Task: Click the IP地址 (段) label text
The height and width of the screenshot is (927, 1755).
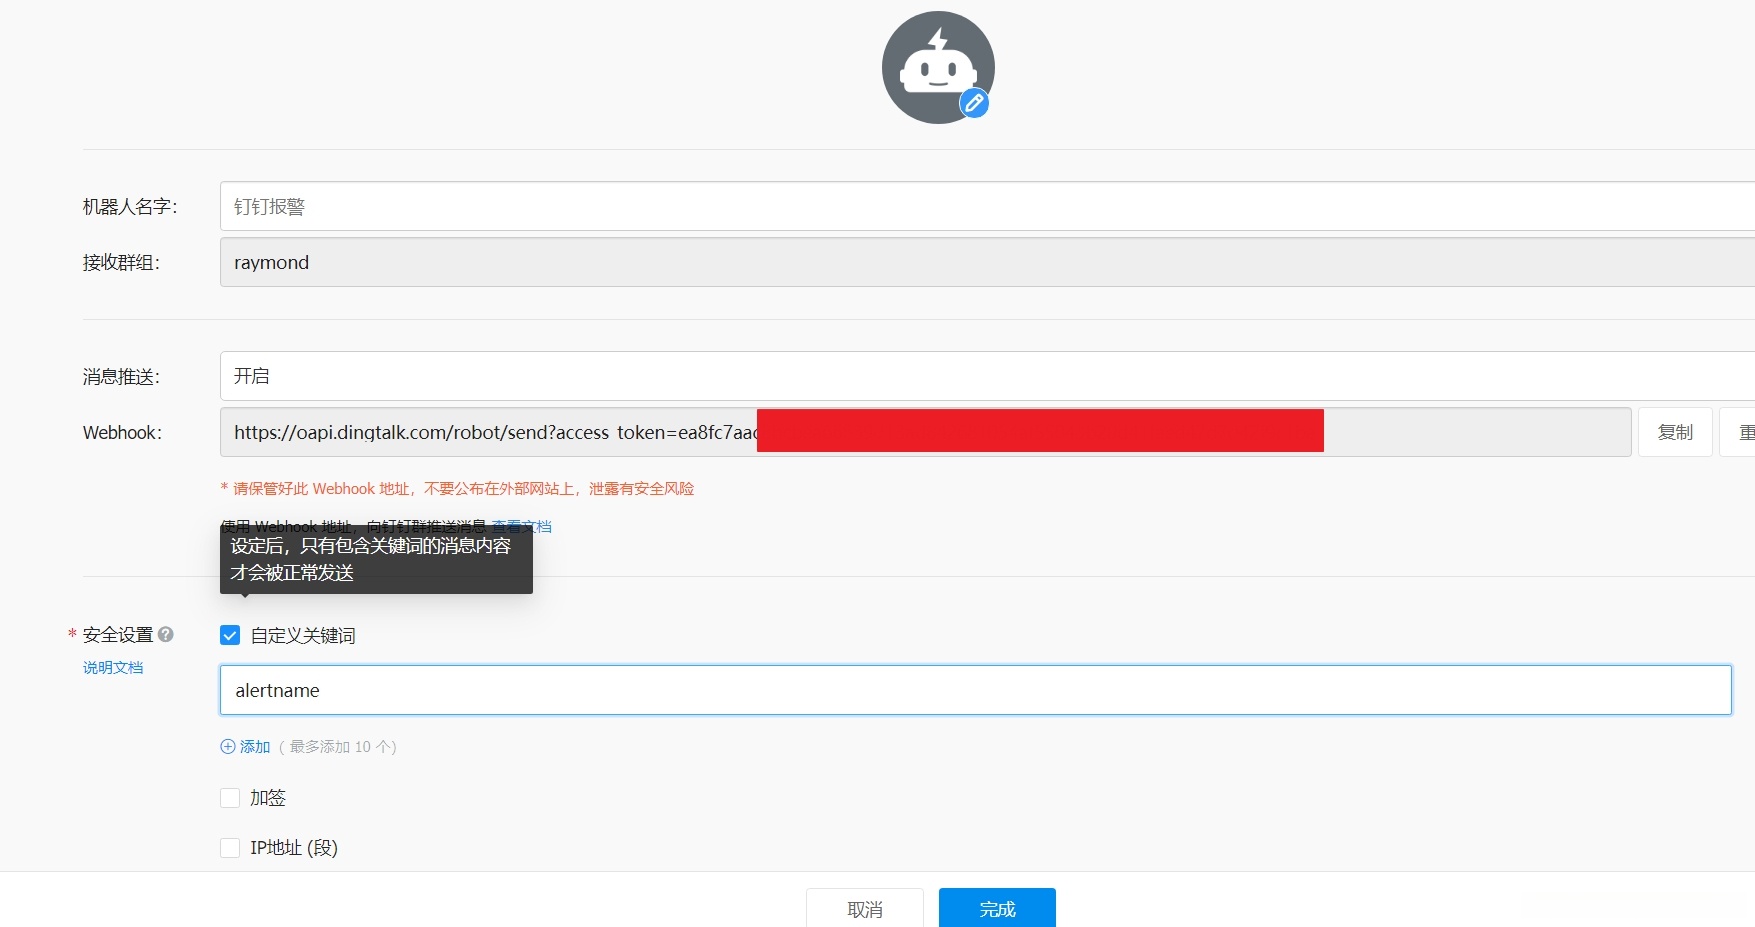Action: coord(294,848)
